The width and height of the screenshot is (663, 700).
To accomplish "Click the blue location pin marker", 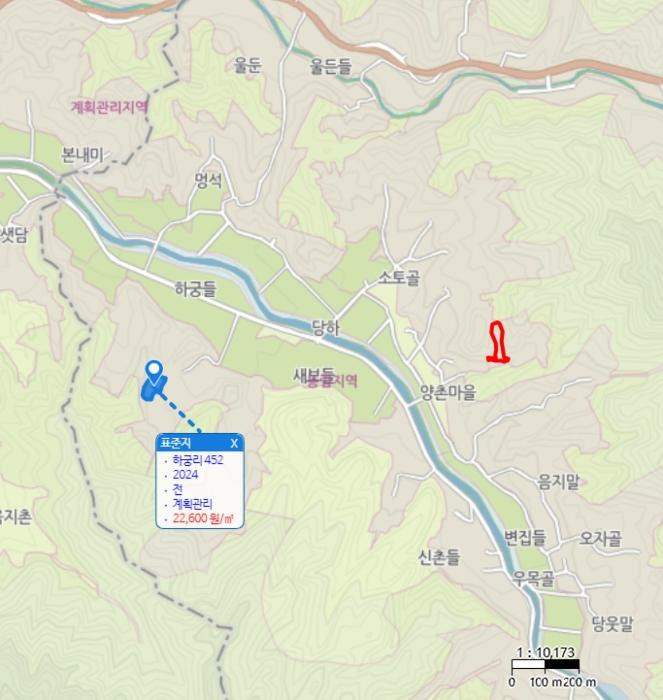I will coord(154,373).
